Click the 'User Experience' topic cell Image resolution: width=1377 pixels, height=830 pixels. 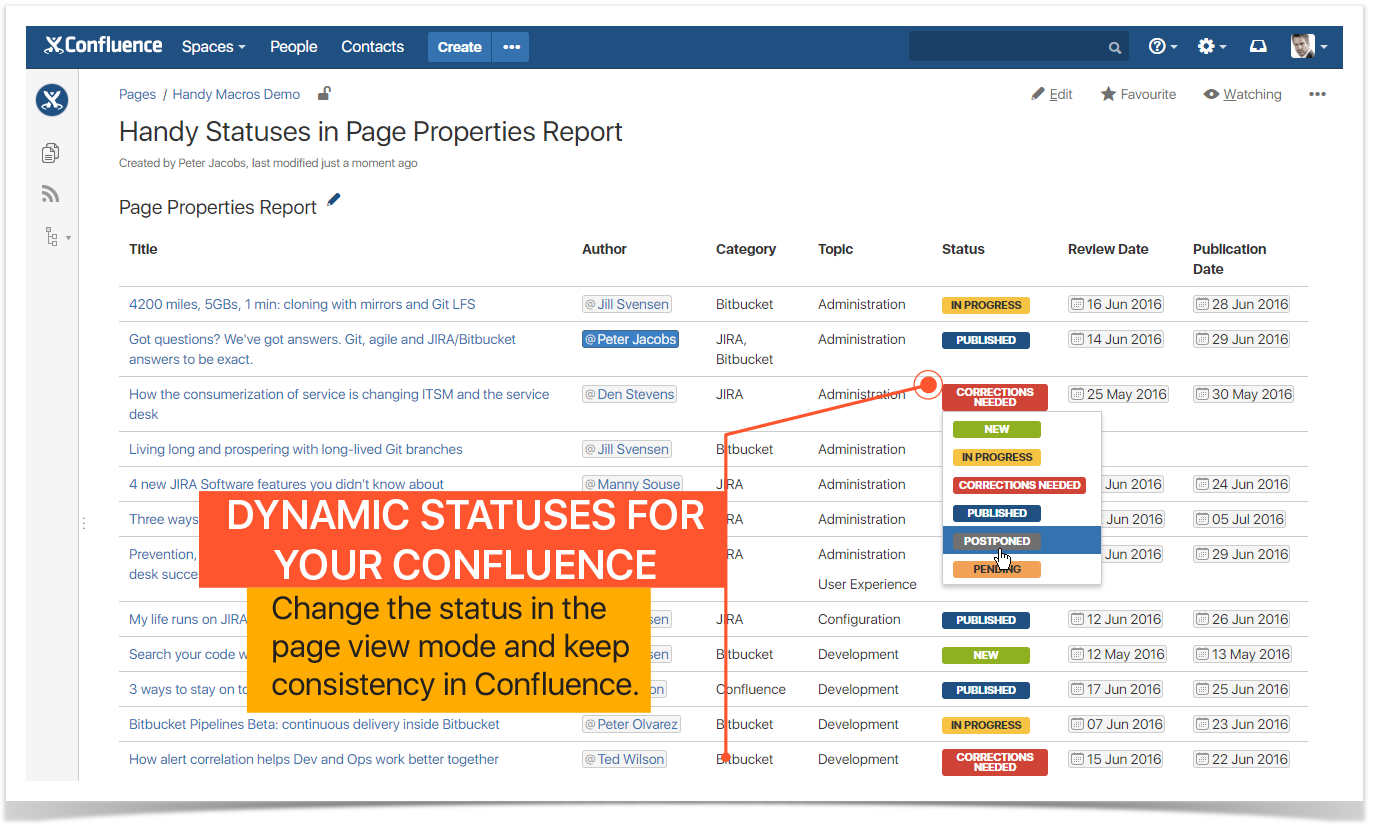[x=867, y=584]
